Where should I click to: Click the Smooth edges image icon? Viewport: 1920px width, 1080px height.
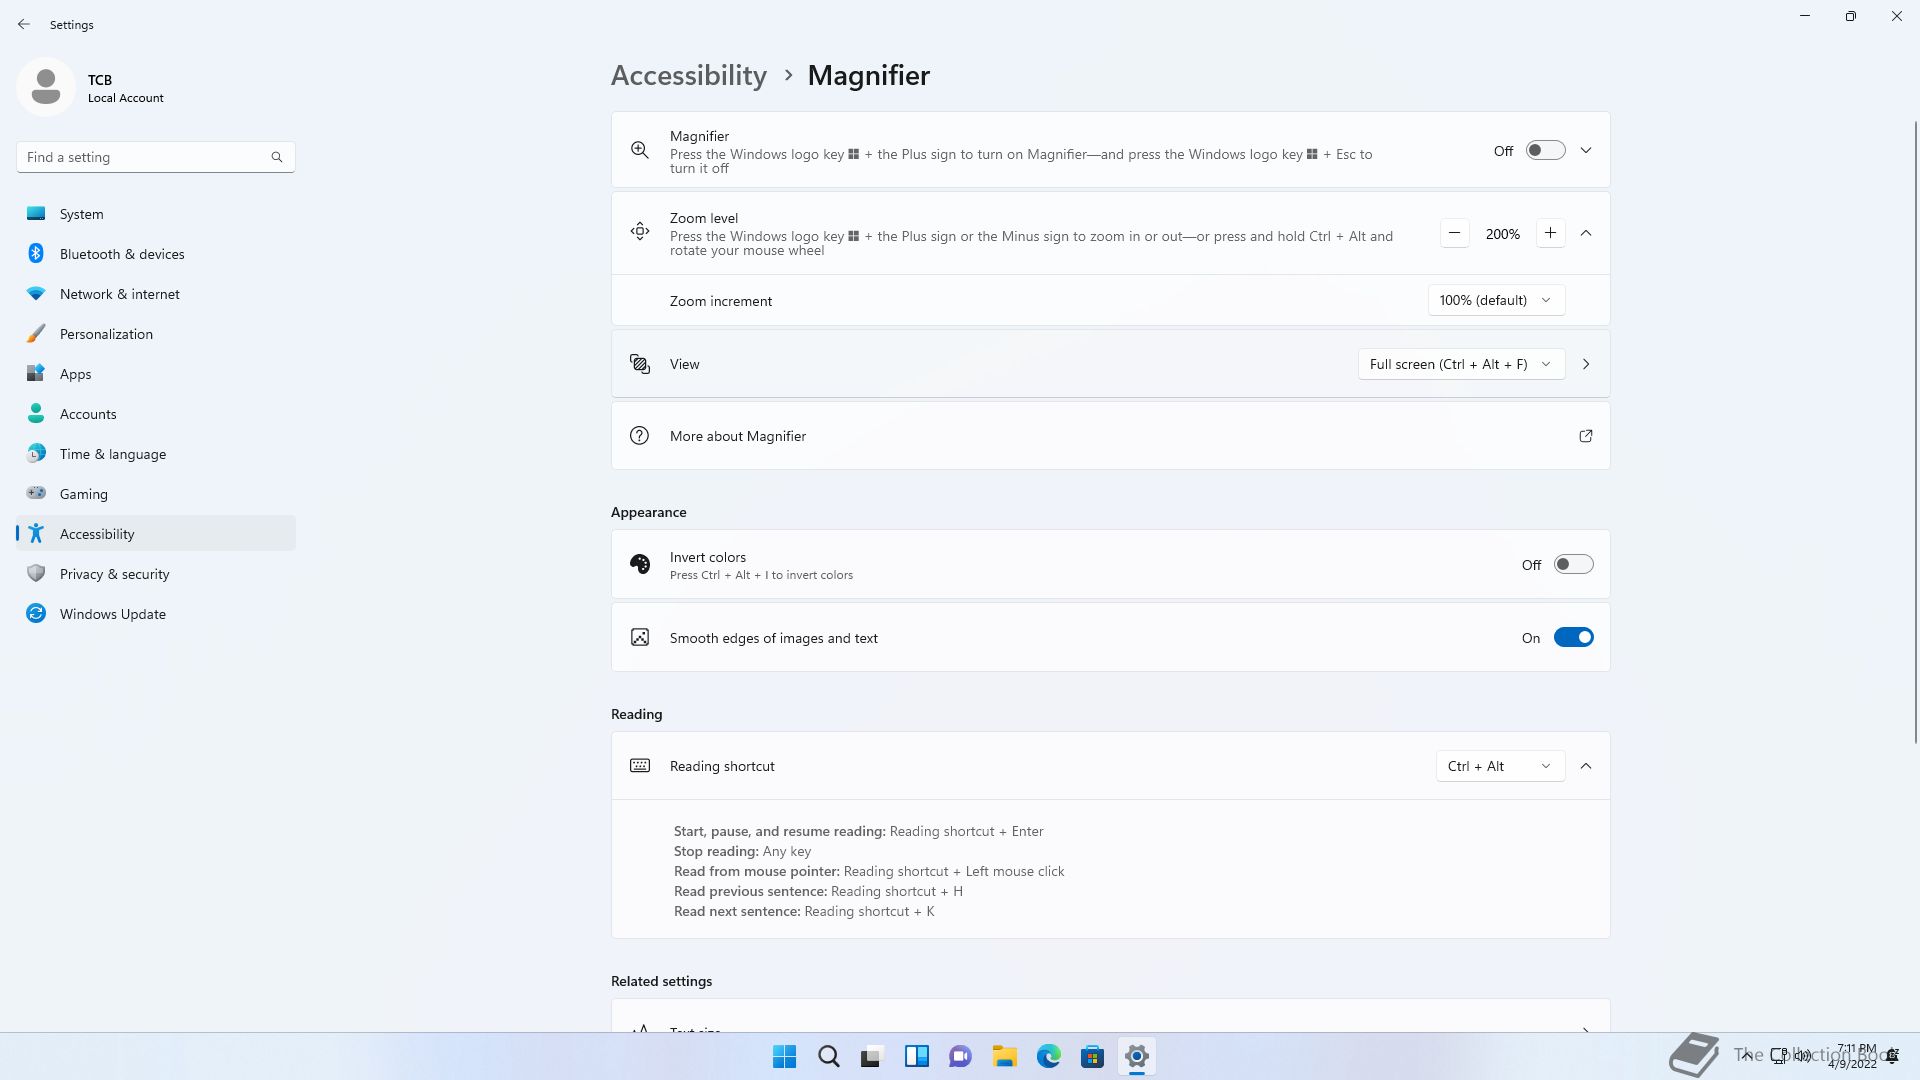(x=640, y=637)
